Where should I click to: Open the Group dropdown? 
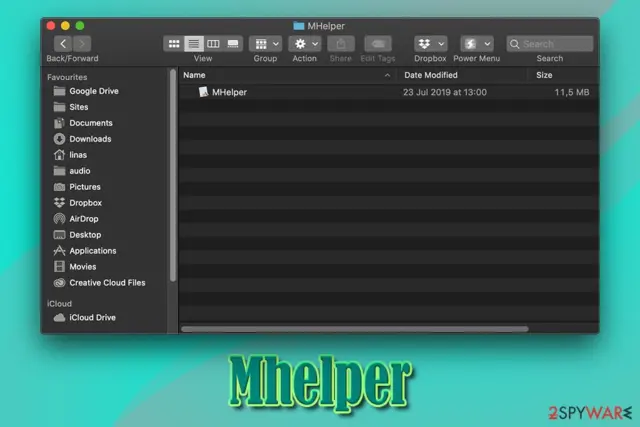coord(265,44)
